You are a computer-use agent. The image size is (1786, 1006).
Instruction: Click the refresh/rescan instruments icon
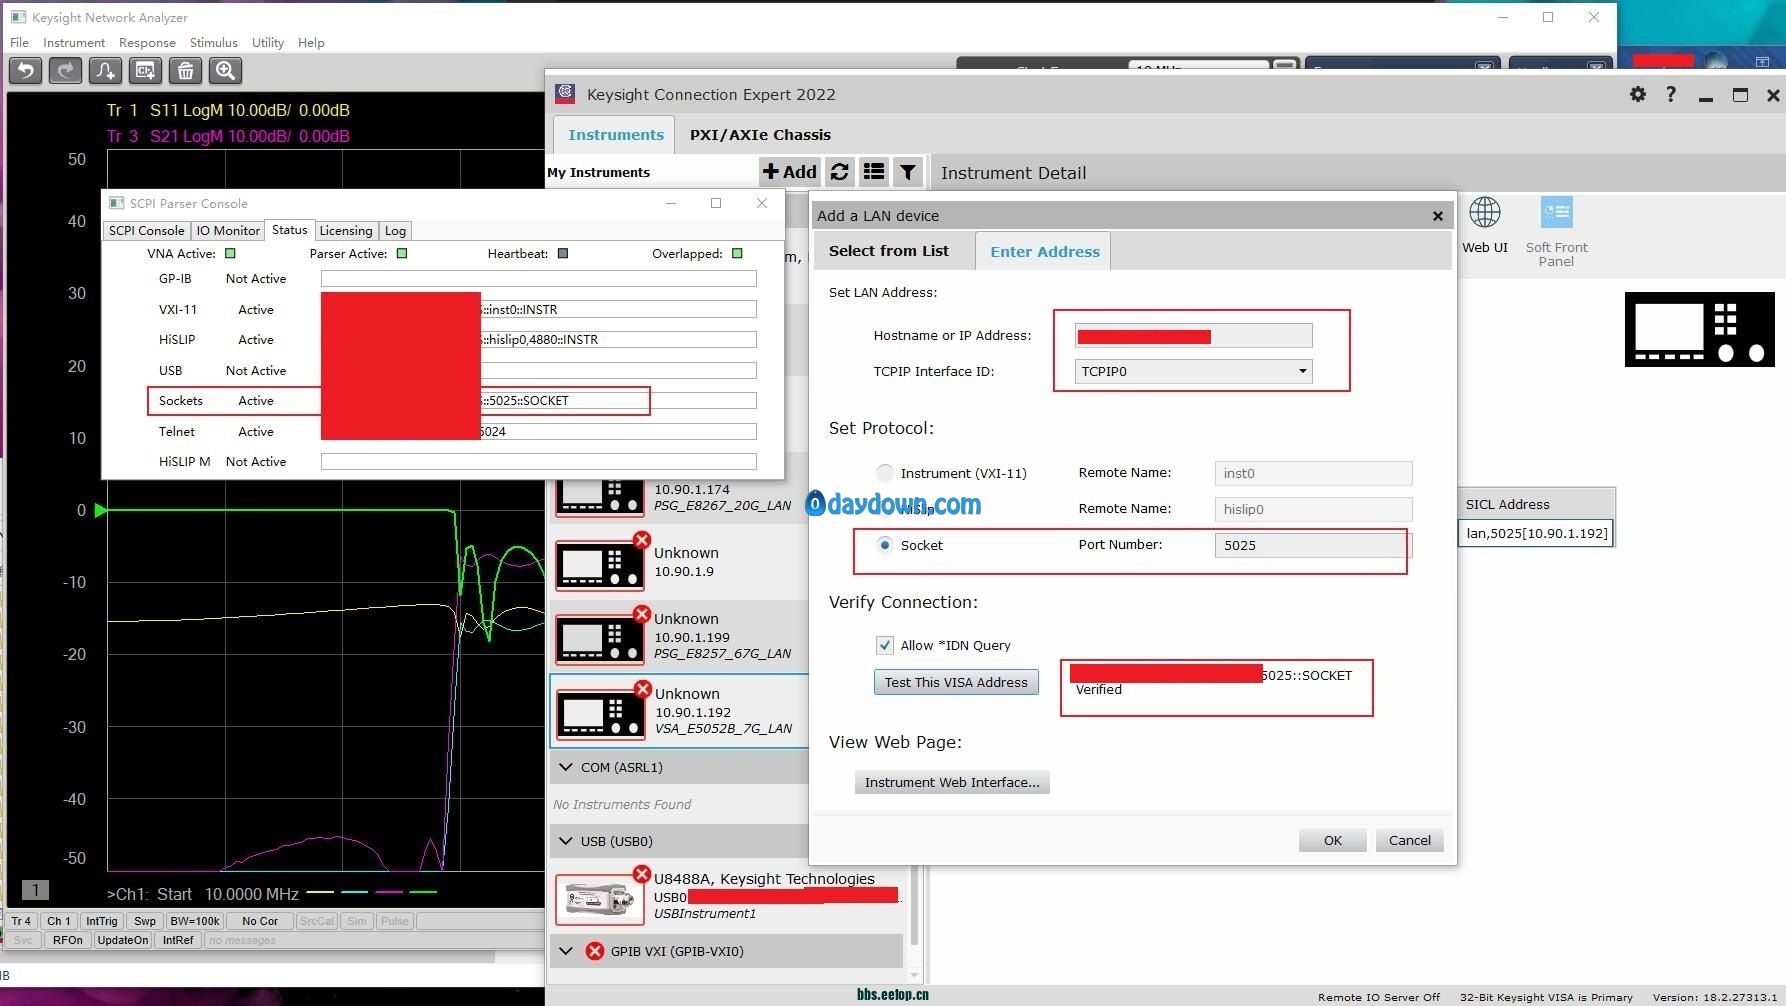[x=840, y=172]
